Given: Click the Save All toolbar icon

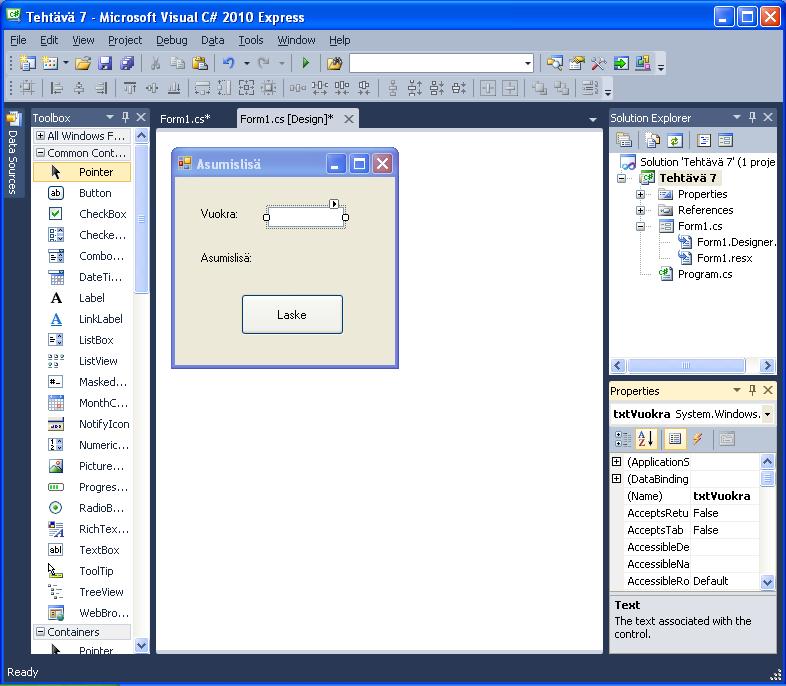Looking at the screenshot, I should (127, 63).
